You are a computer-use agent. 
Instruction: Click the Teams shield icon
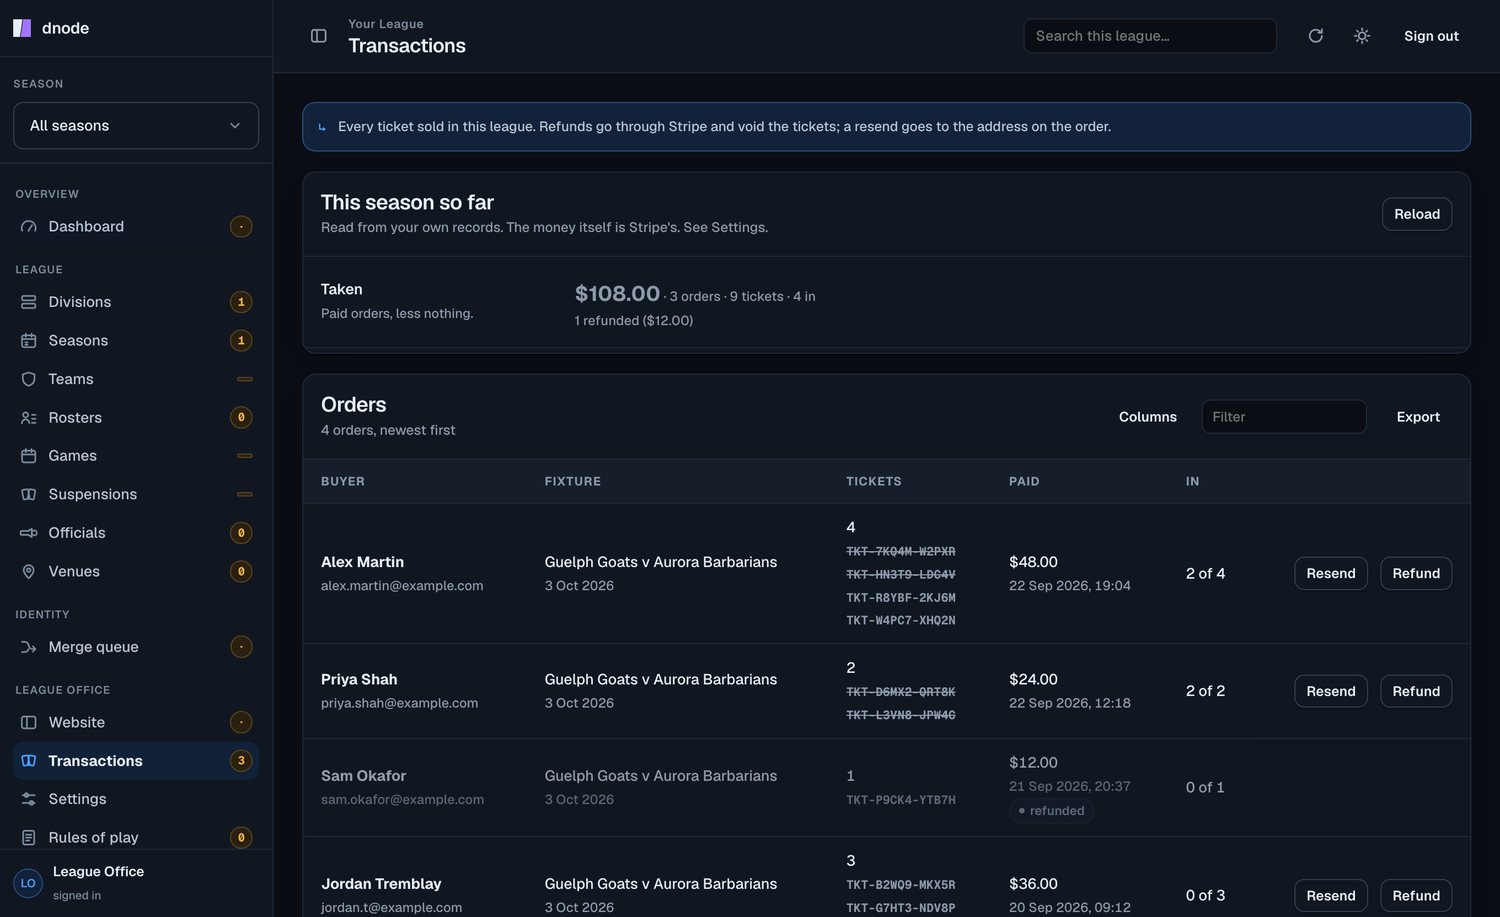click(x=29, y=379)
